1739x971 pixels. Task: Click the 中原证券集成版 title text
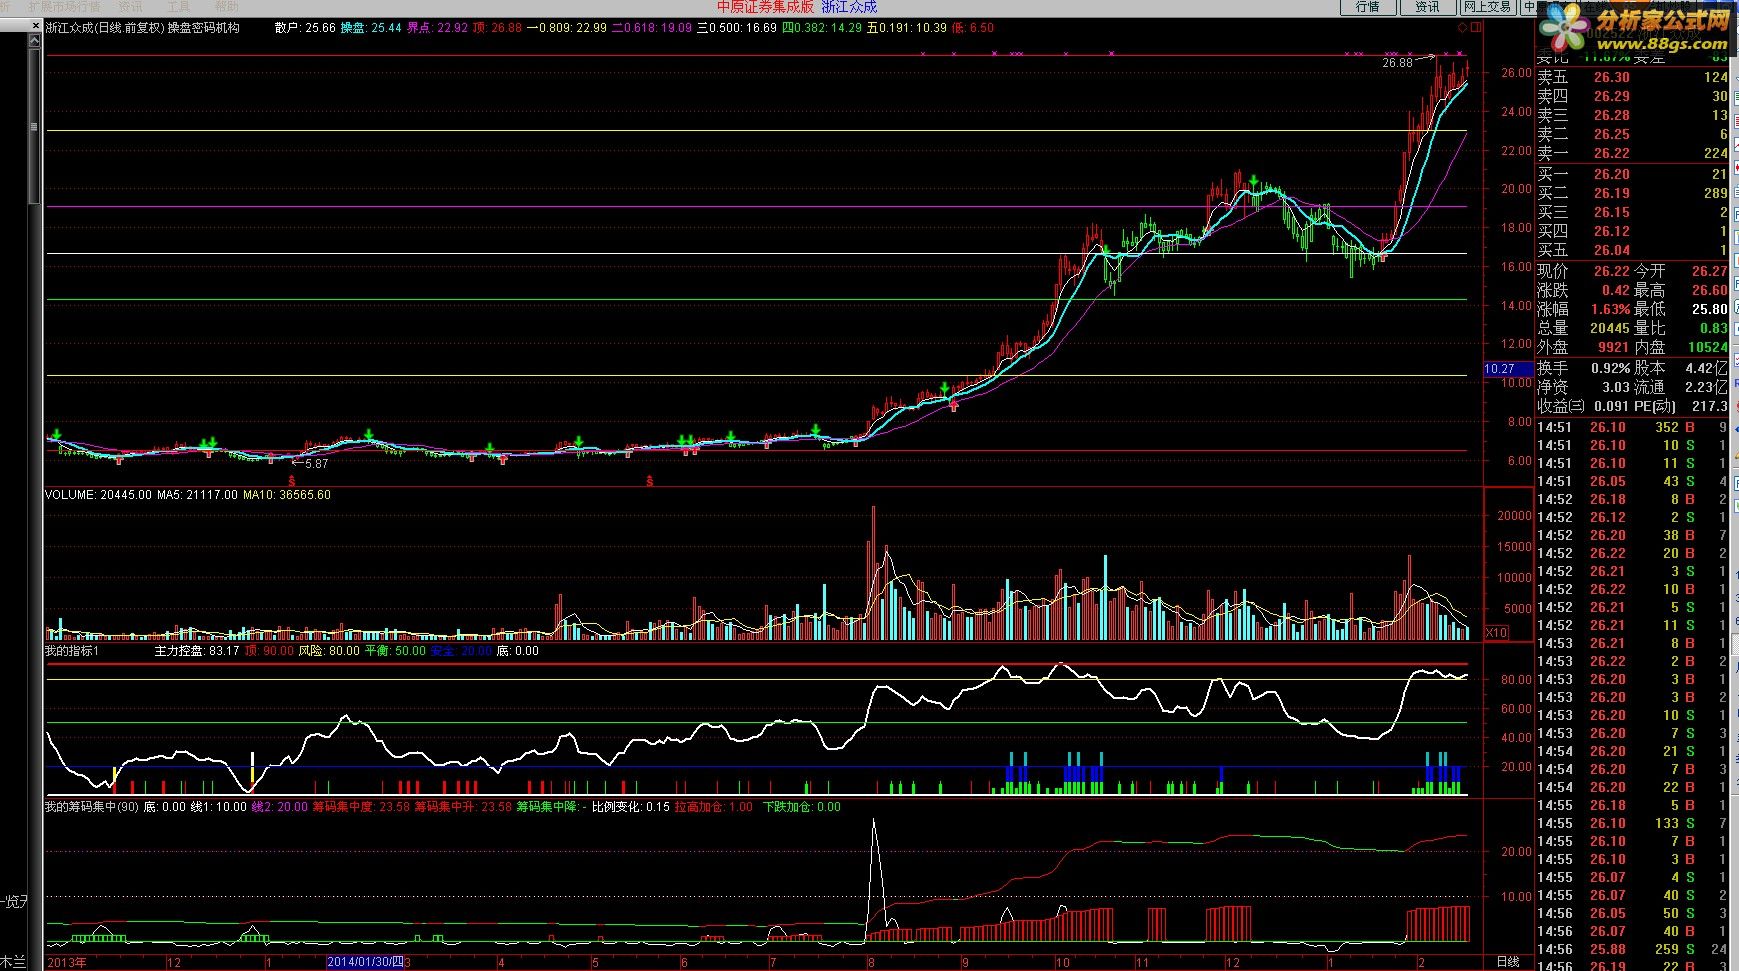[x=766, y=7]
